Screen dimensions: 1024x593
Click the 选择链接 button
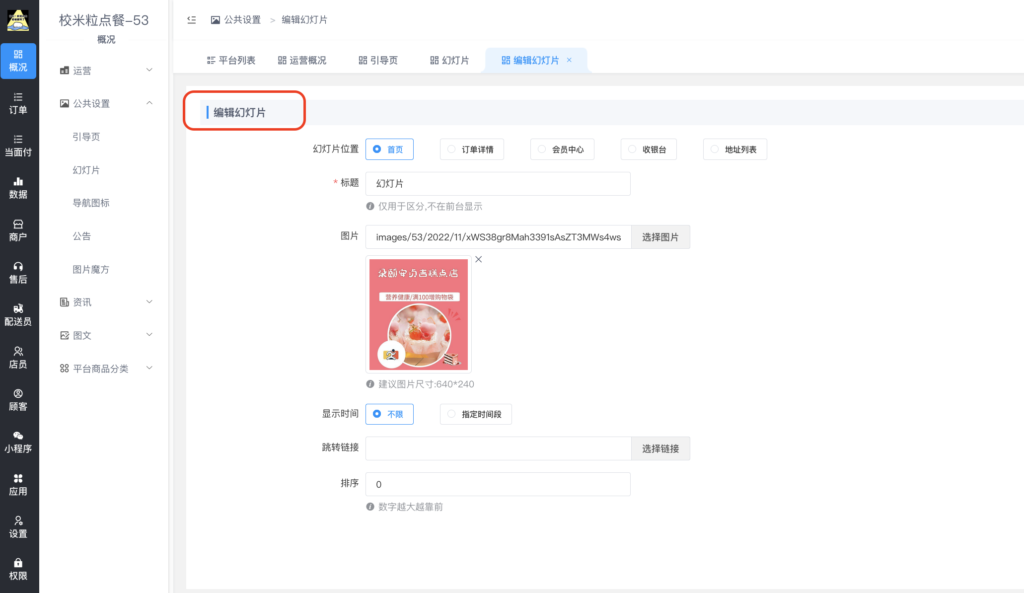pos(663,448)
